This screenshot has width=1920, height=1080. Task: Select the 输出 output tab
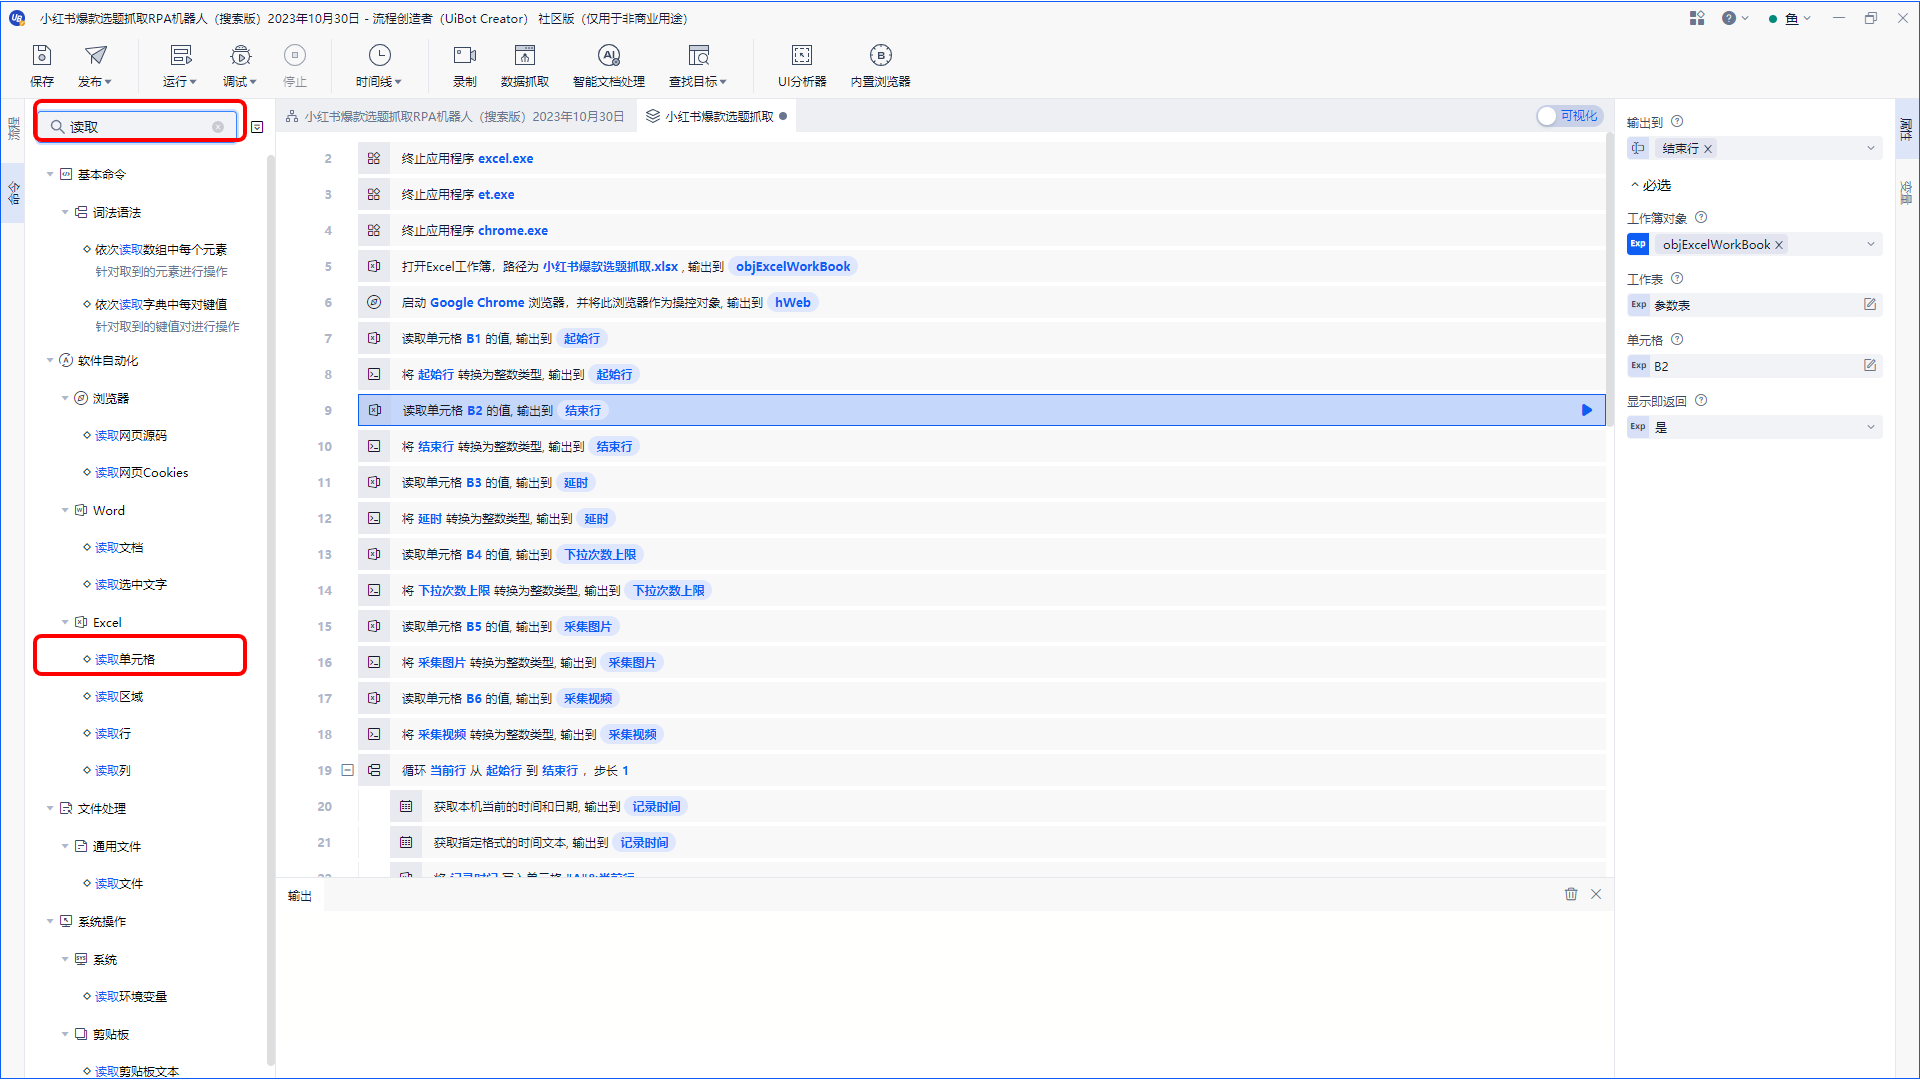tap(300, 896)
